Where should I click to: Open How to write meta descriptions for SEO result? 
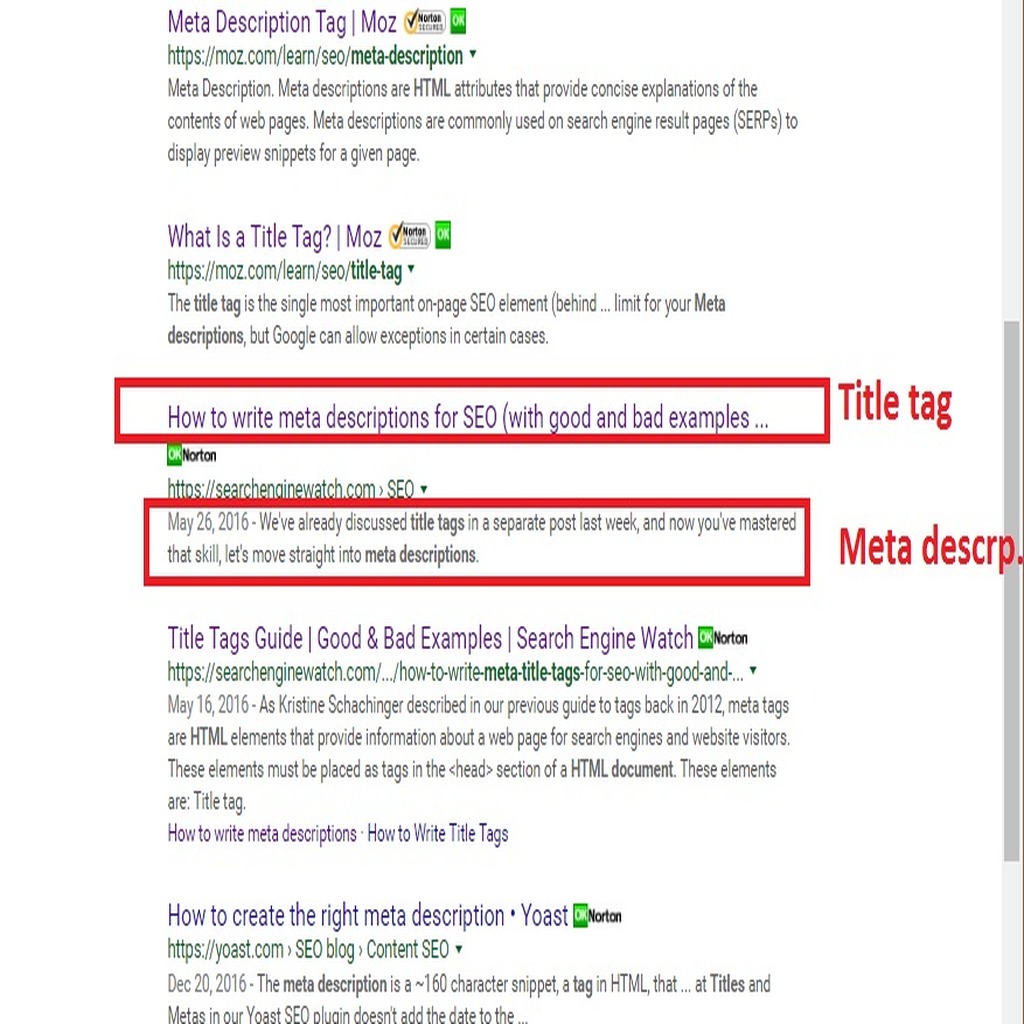(x=468, y=418)
